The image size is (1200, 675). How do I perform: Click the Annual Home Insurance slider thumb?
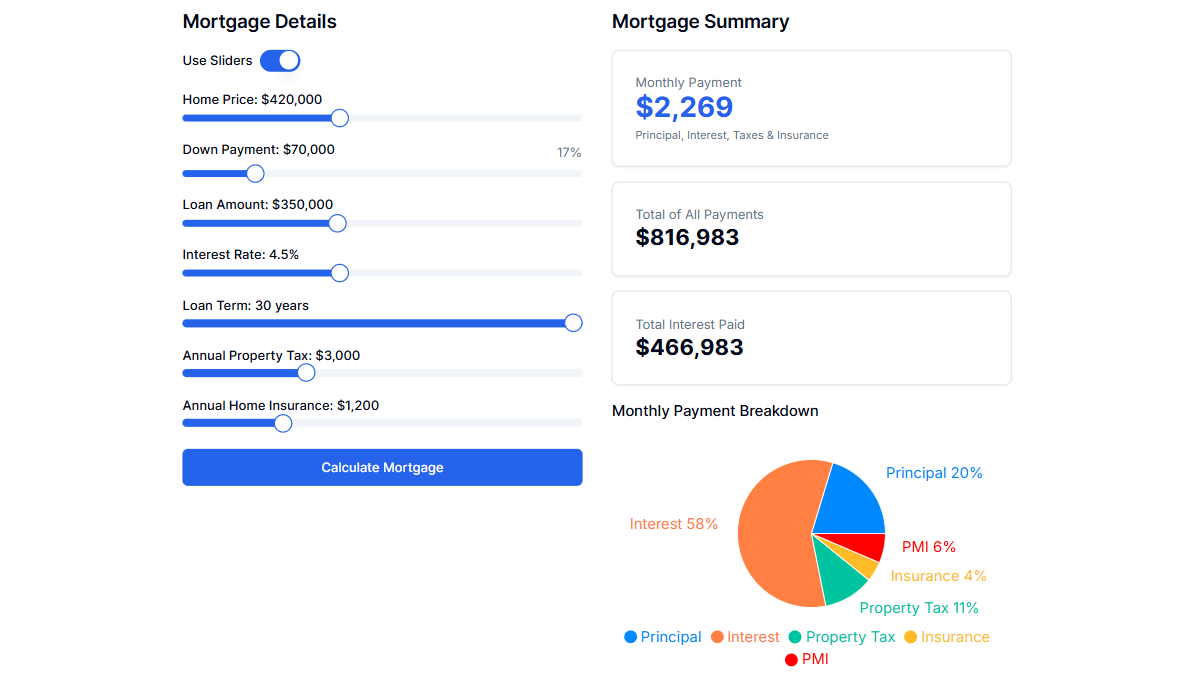[x=282, y=422]
